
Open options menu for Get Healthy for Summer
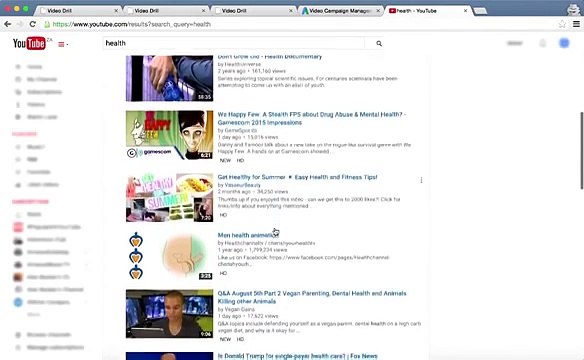click(x=421, y=180)
